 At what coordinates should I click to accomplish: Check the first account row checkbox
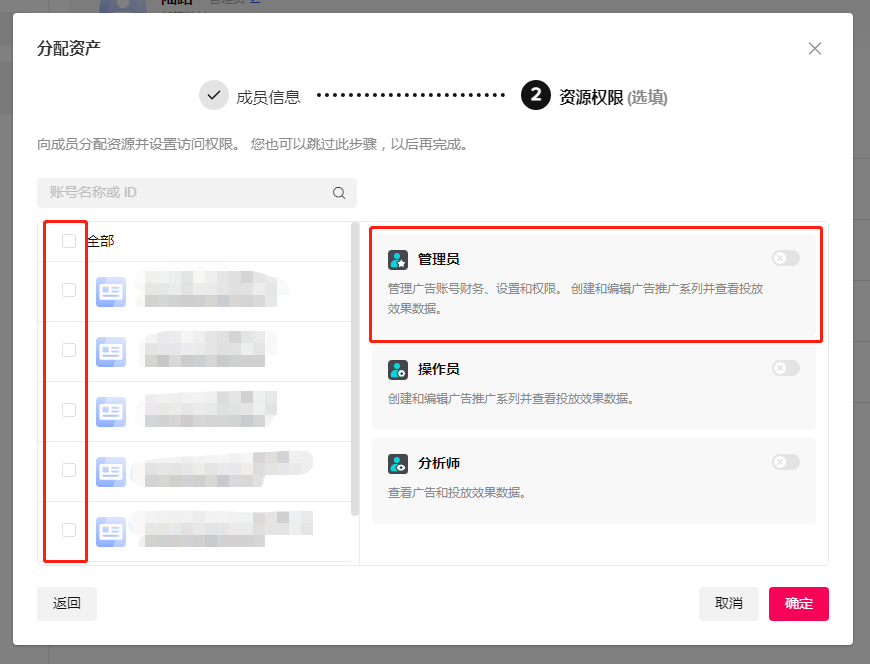pos(69,290)
